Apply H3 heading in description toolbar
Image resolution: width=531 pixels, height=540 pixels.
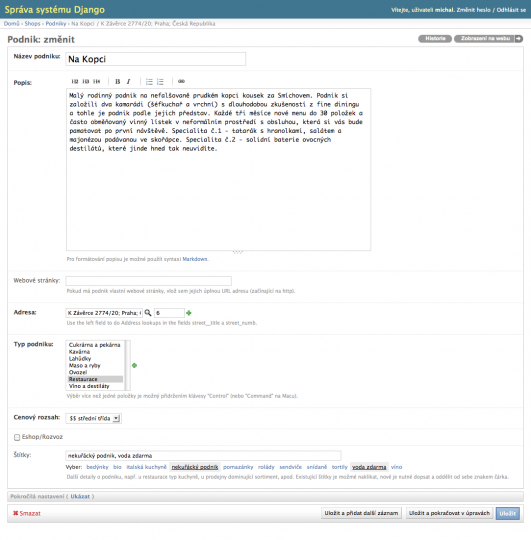86,82
